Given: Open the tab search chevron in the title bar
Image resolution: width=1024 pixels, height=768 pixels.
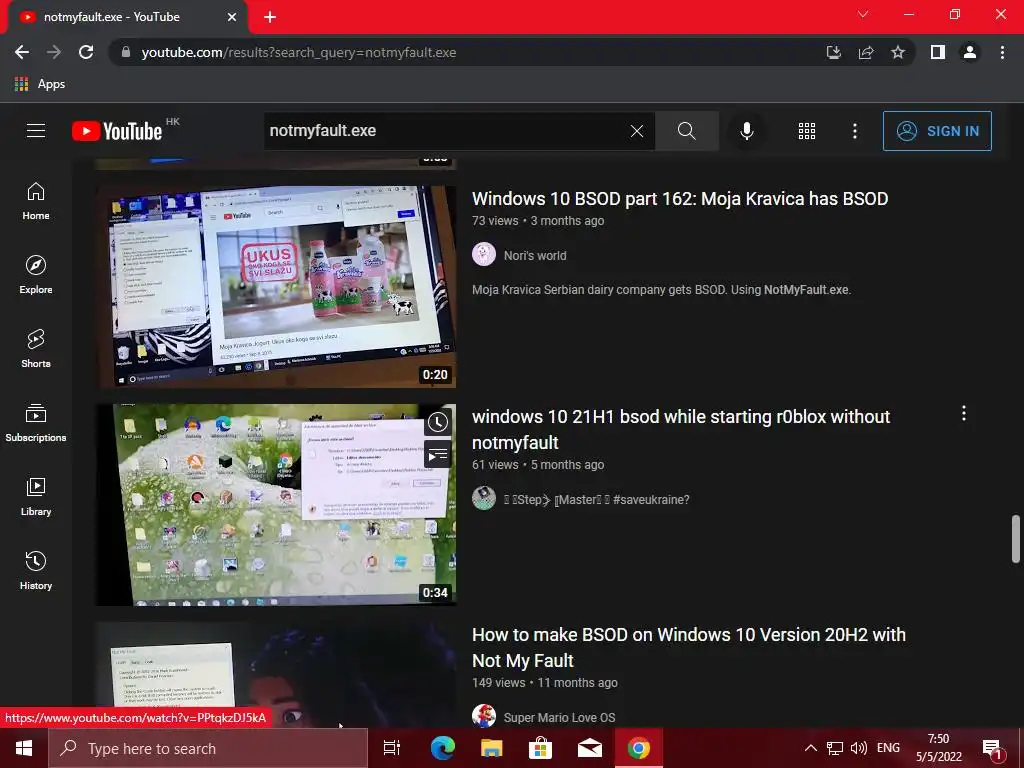Looking at the screenshot, I should [x=863, y=14].
